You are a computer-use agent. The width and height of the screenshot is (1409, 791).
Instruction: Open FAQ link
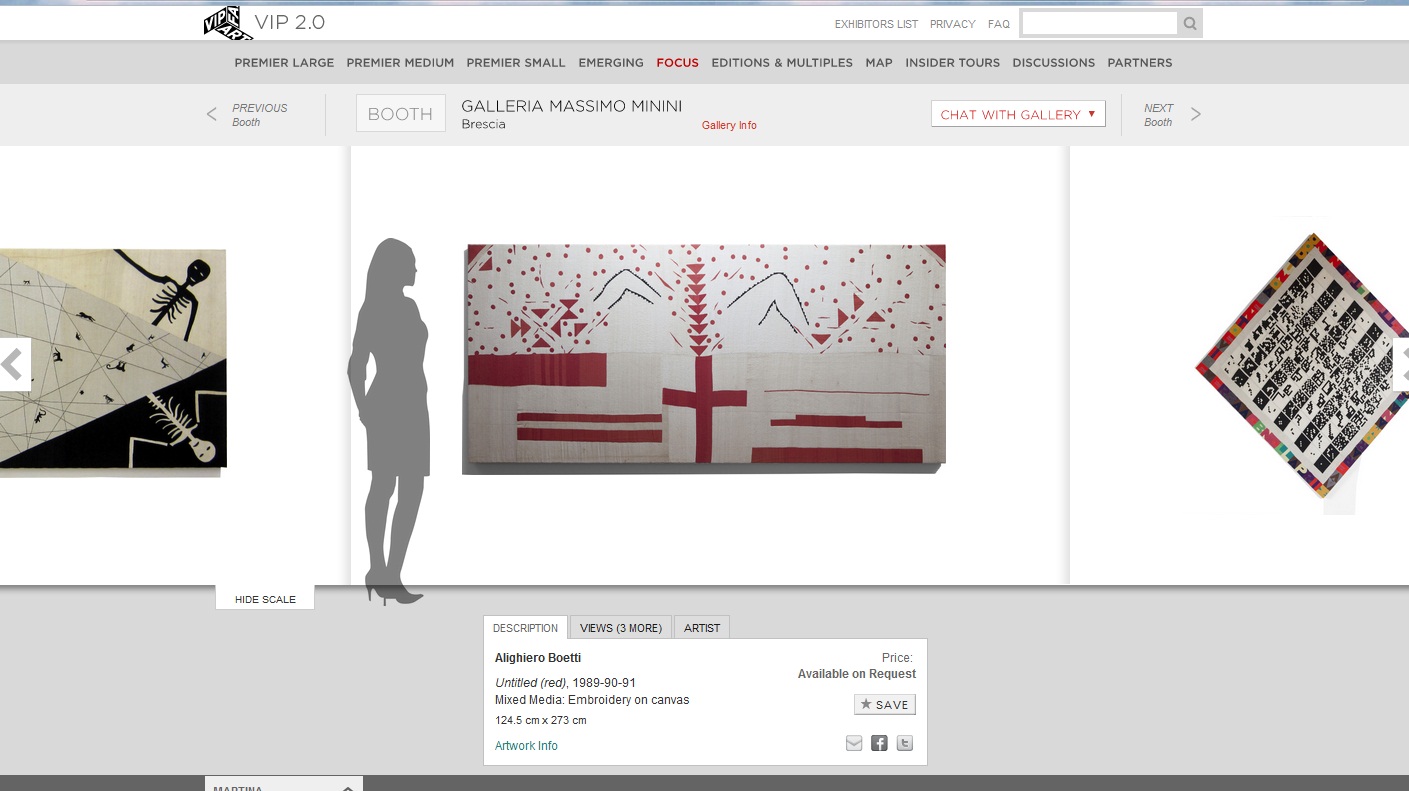(x=999, y=24)
